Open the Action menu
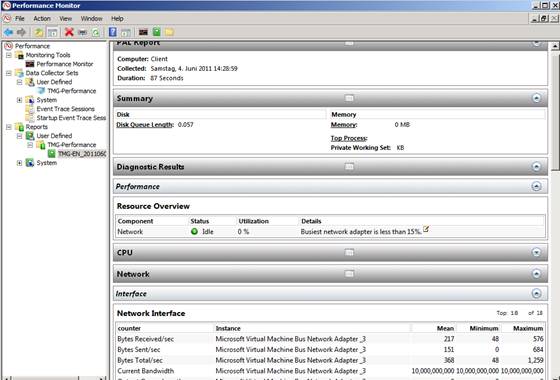Screen dimensions: 560x380 [42, 19]
